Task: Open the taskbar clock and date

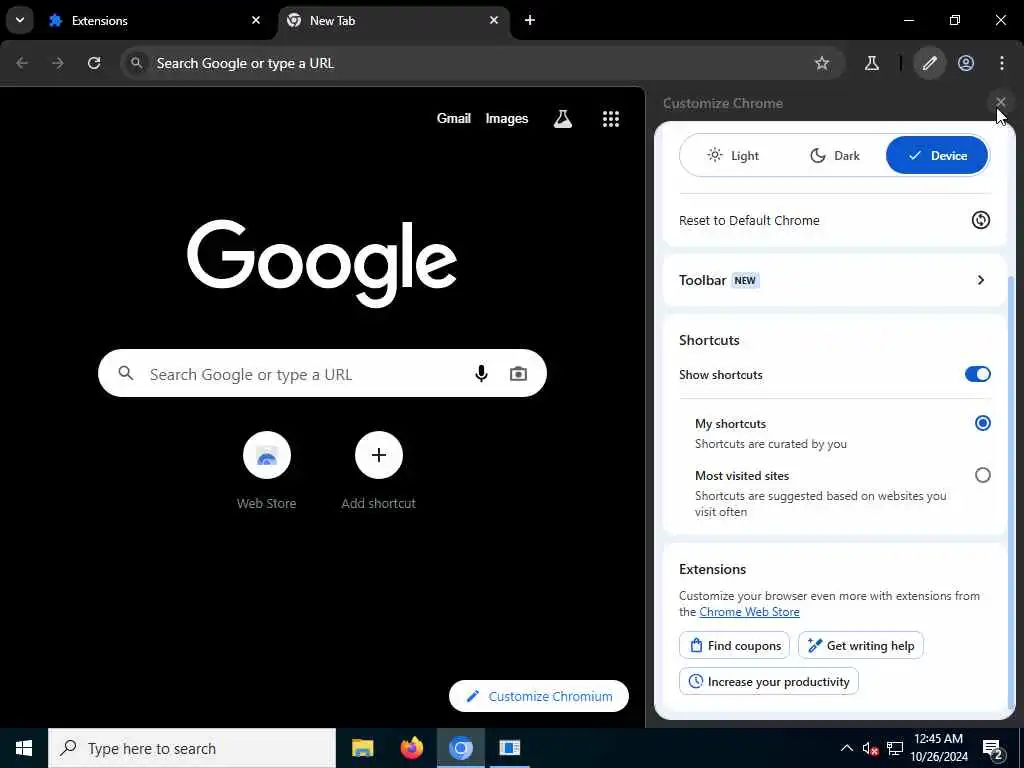Action: pyautogui.click(x=938, y=748)
